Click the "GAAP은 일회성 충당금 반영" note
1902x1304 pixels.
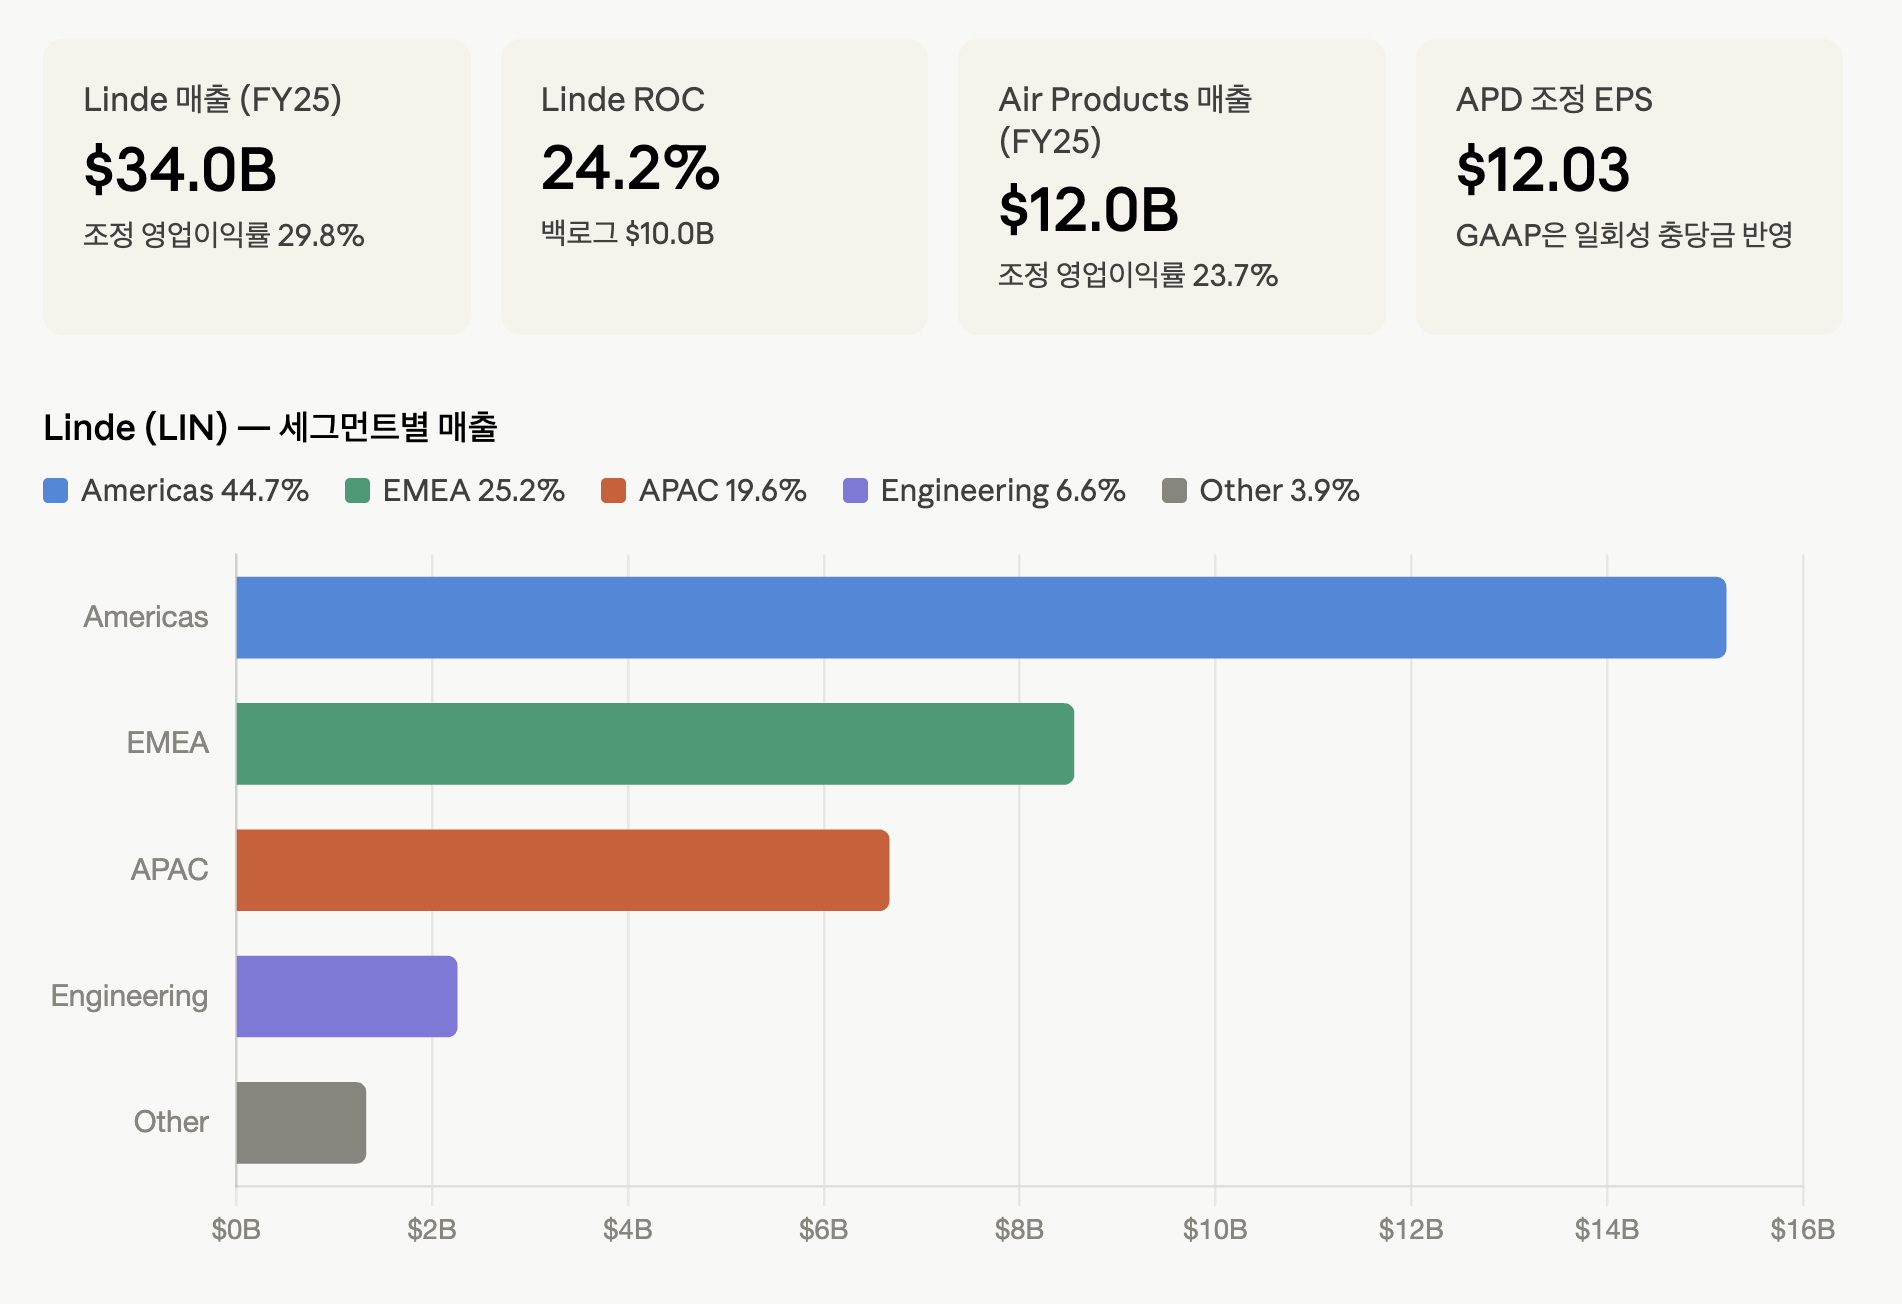(1624, 235)
